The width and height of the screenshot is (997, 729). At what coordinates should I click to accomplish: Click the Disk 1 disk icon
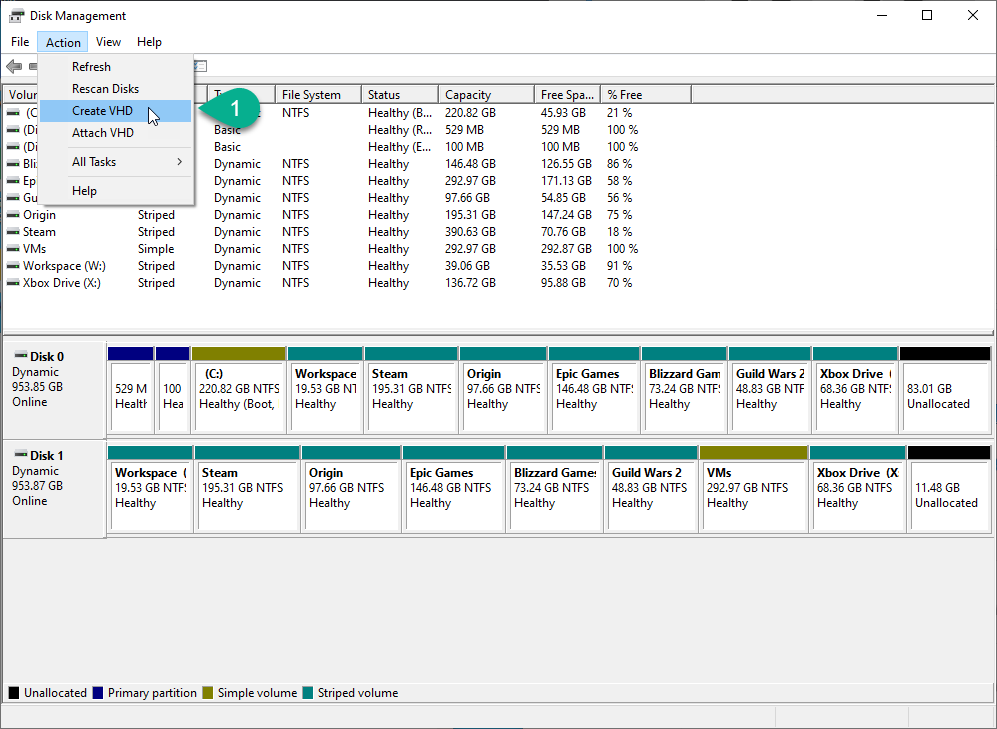tap(20, 455)
